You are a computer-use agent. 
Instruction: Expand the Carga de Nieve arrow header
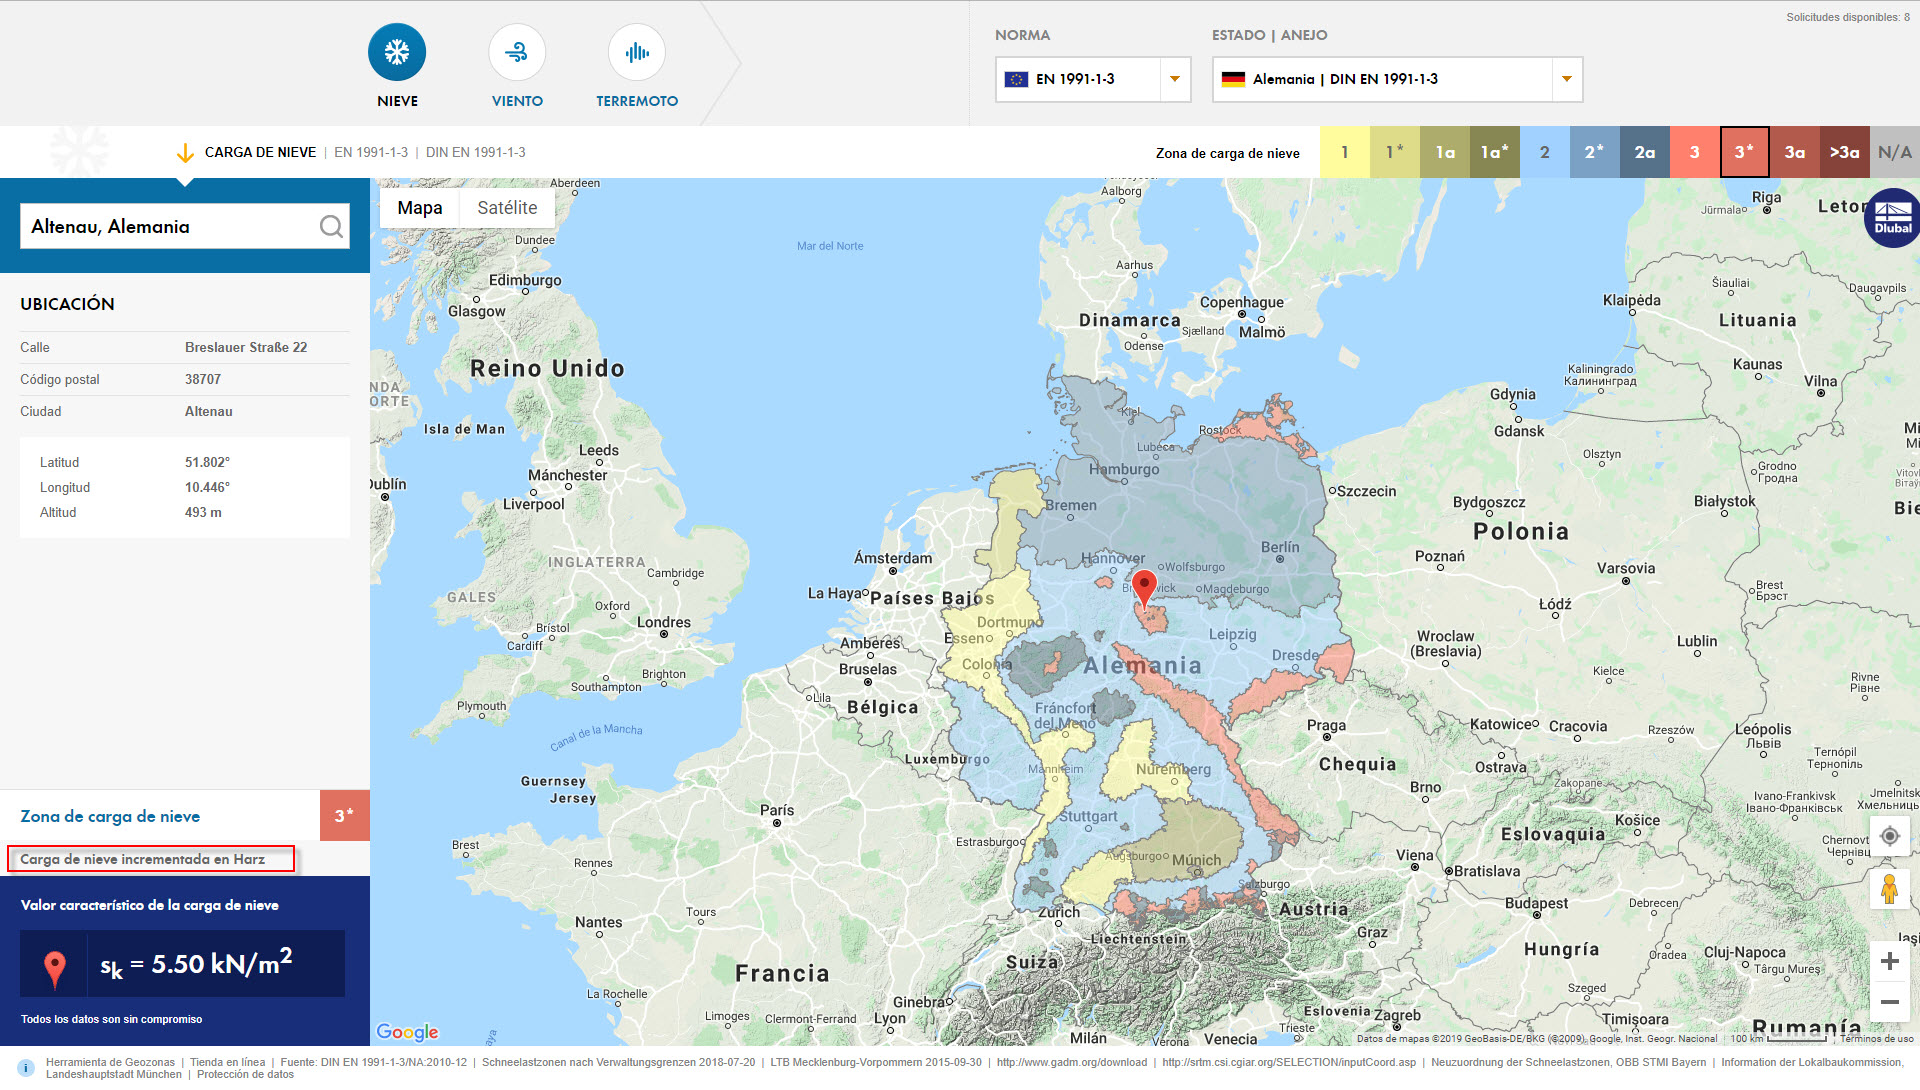(185, 153)
